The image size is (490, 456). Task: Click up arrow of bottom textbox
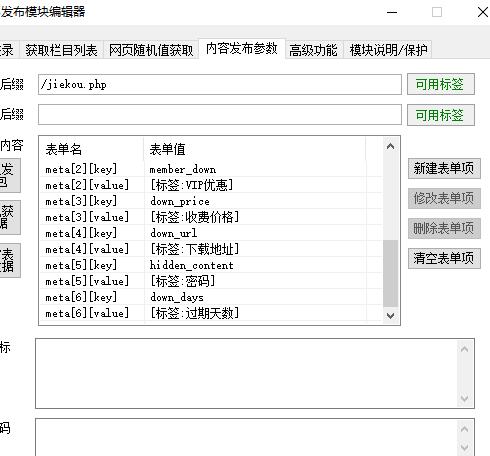464,429
